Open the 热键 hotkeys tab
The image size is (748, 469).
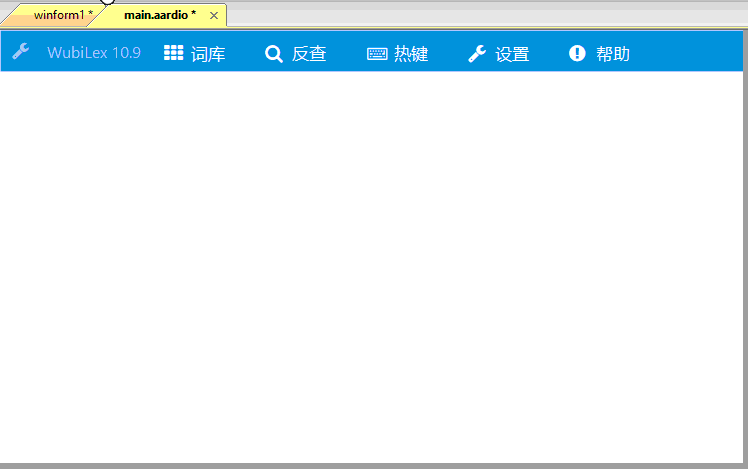397,53
